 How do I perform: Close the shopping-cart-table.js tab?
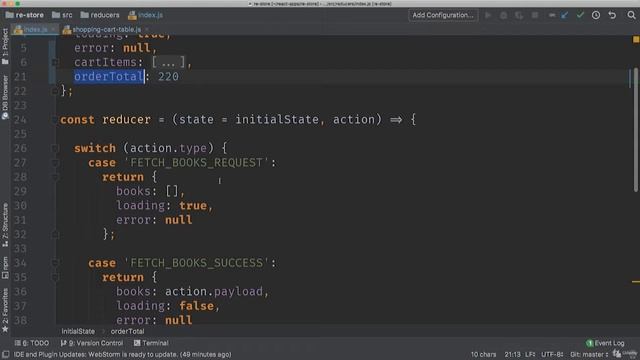[147, 29]
